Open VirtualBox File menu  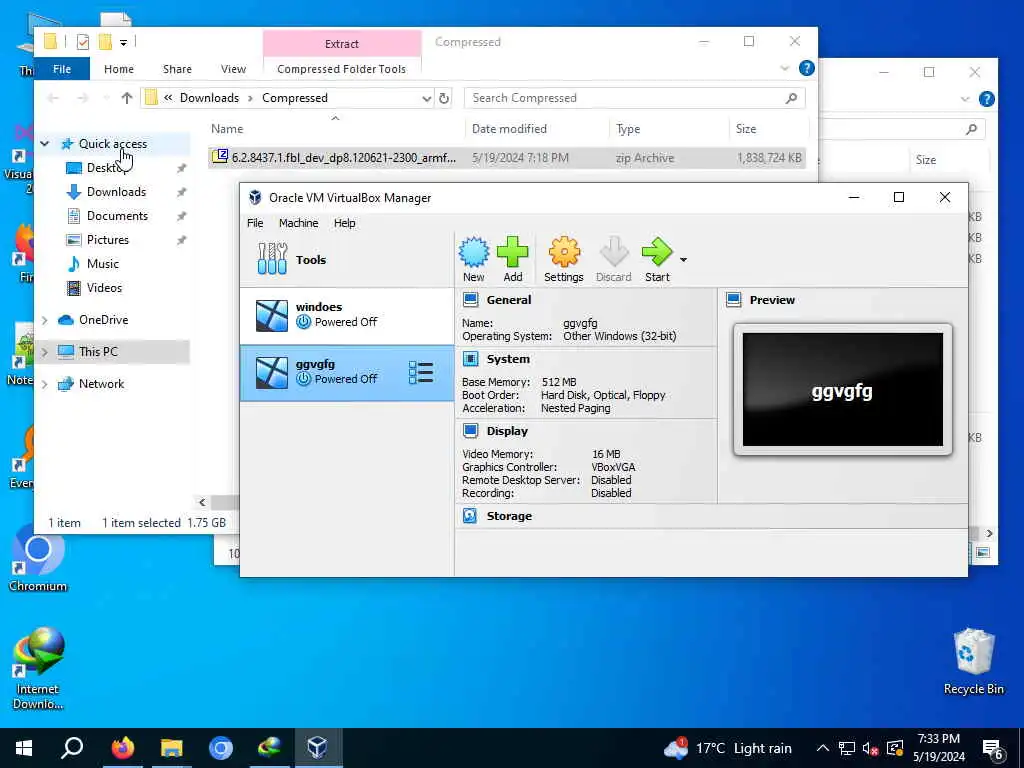[x=255, y=223]
